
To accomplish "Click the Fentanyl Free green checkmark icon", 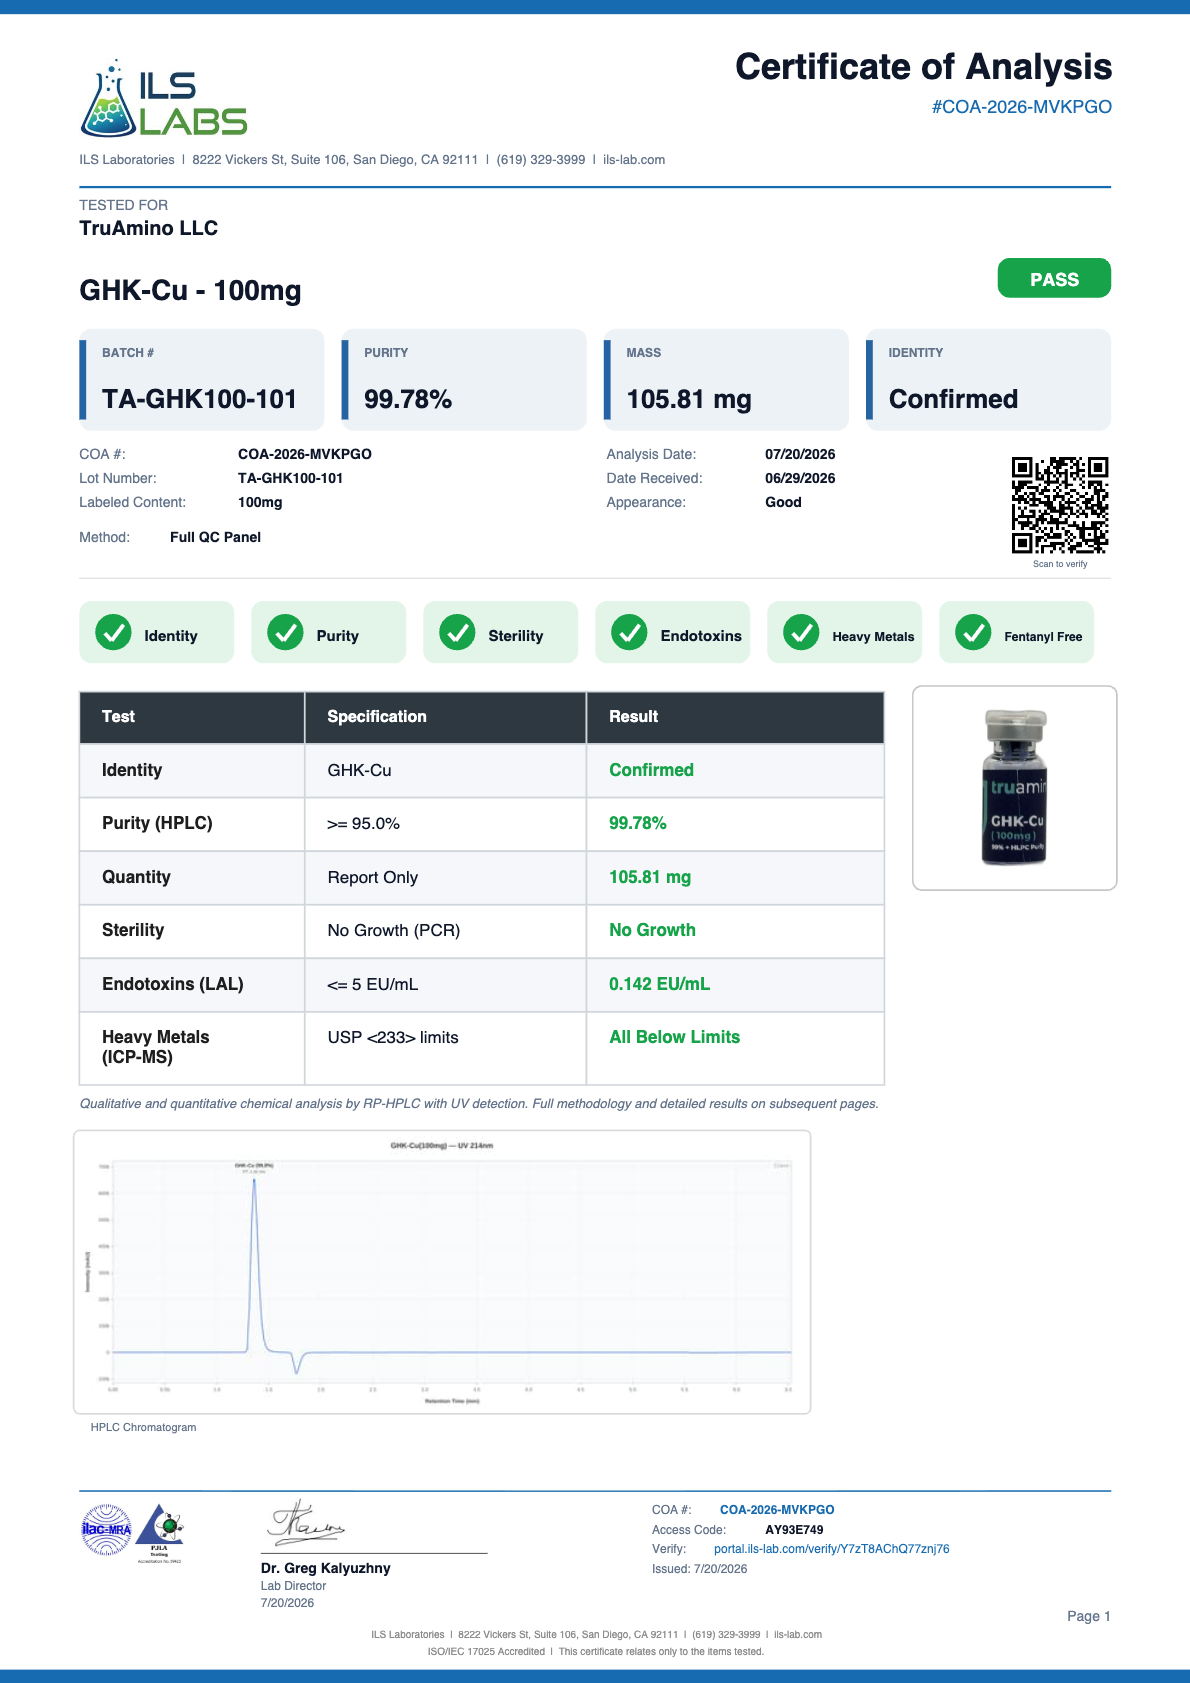I will pyautogui.click(x=973, y=632).
